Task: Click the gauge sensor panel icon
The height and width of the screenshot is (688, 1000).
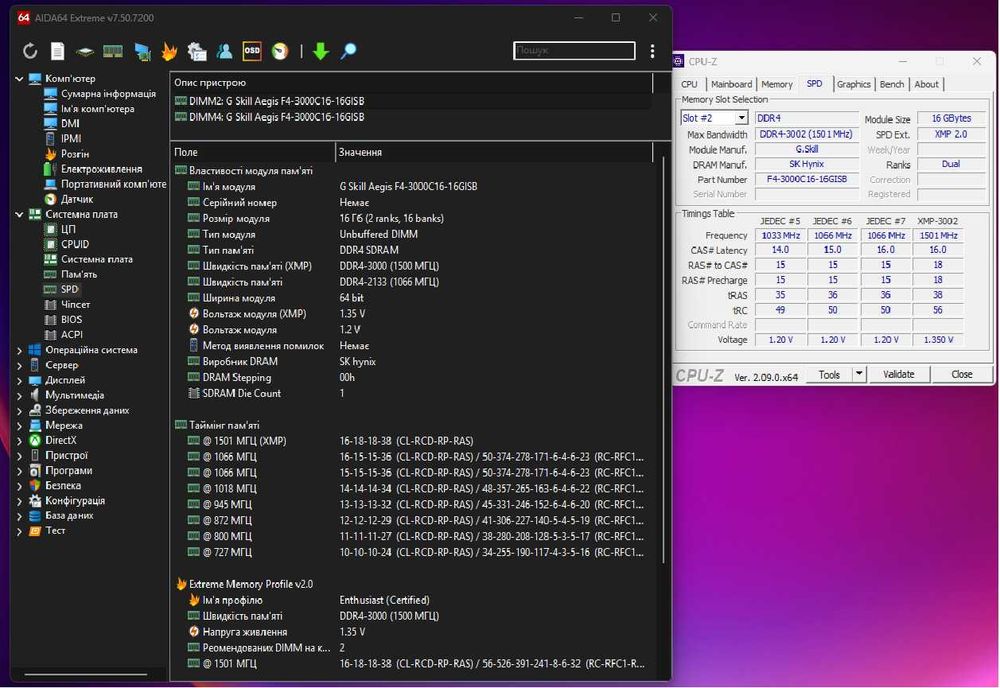Action: click(280, 51)
